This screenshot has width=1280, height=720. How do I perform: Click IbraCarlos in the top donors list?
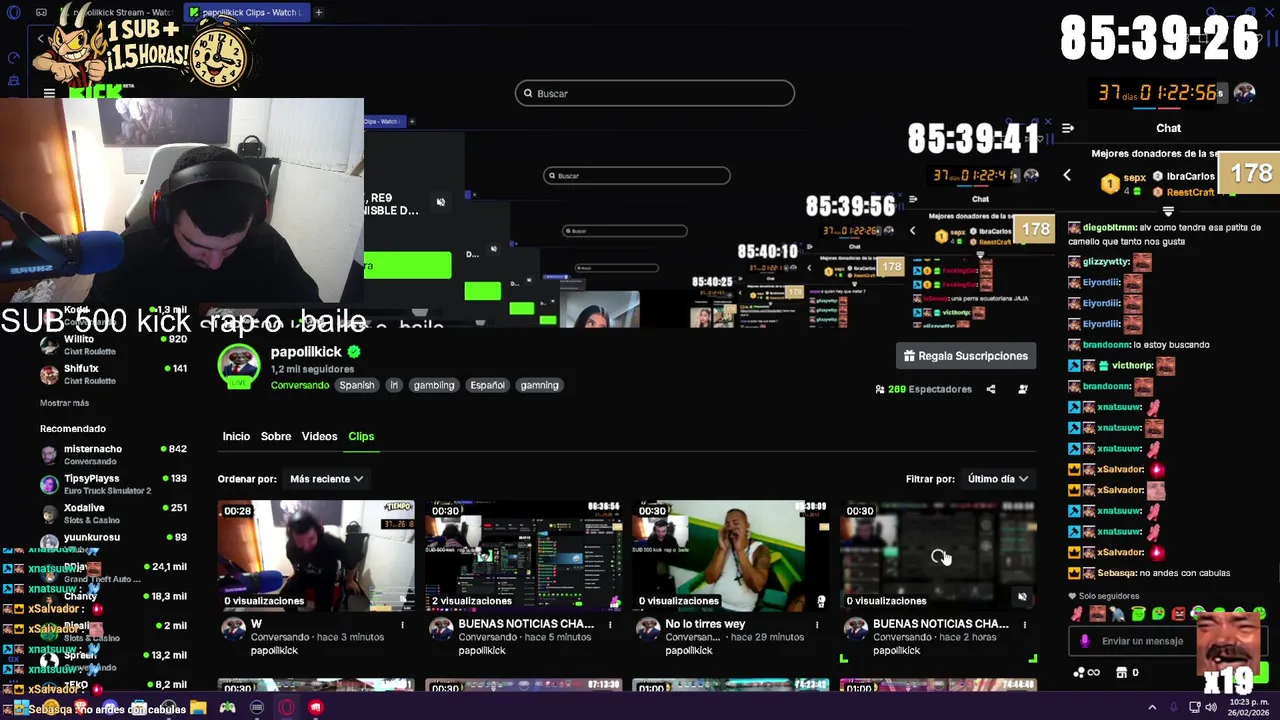1190,176
